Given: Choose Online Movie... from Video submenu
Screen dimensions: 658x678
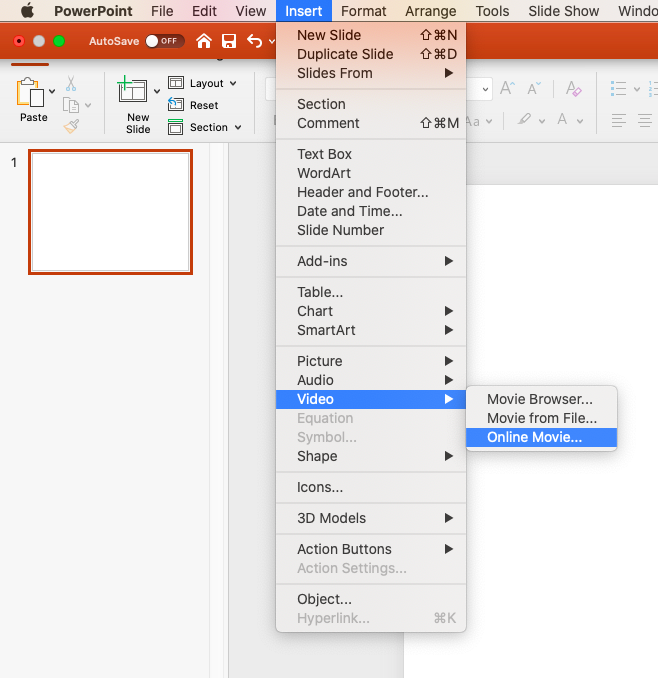Looking at the screenshot, I should [x=541, y=437].
